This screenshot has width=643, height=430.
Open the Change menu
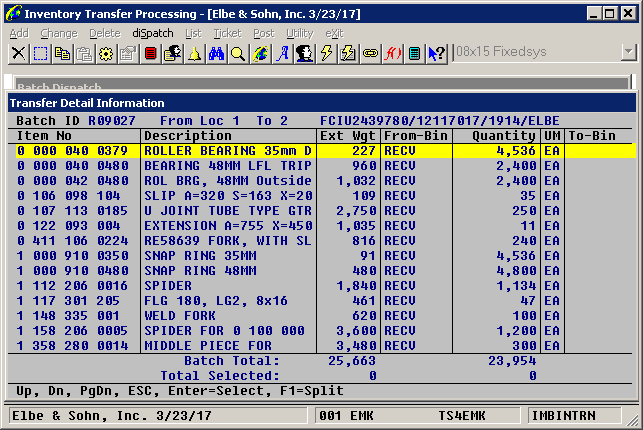pos(59,33)
